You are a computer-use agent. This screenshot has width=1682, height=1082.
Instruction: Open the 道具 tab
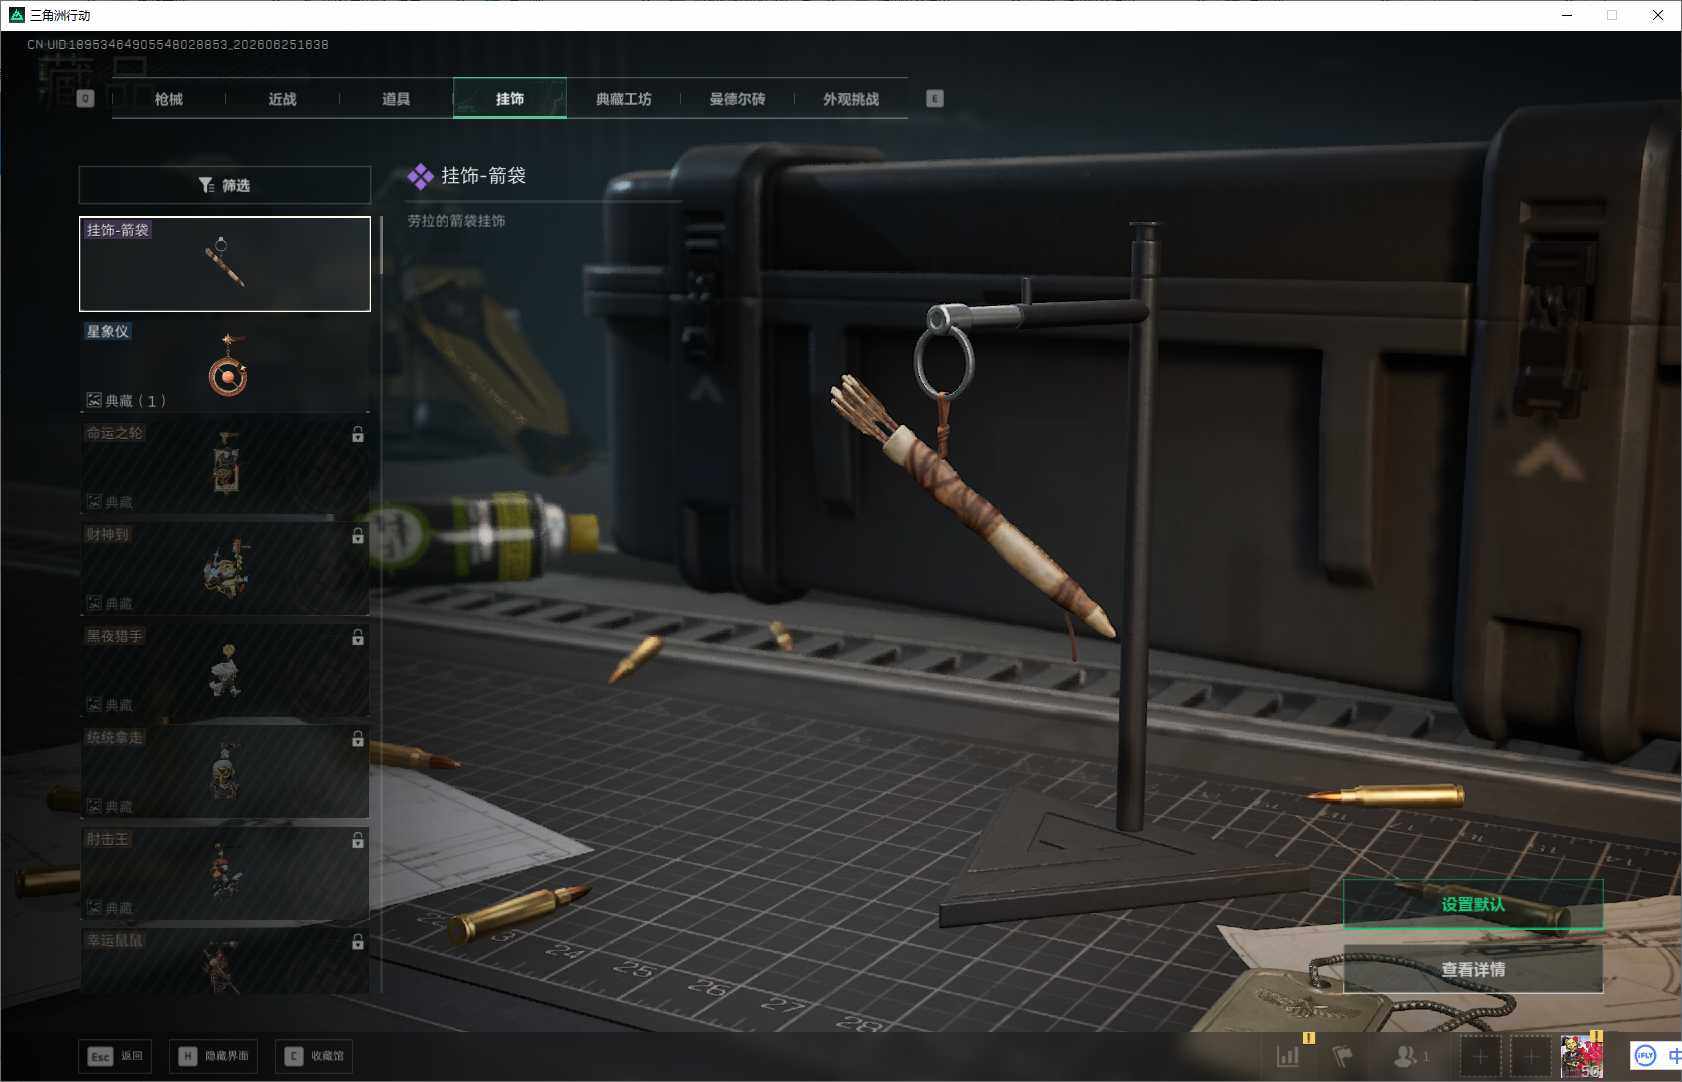396,99
